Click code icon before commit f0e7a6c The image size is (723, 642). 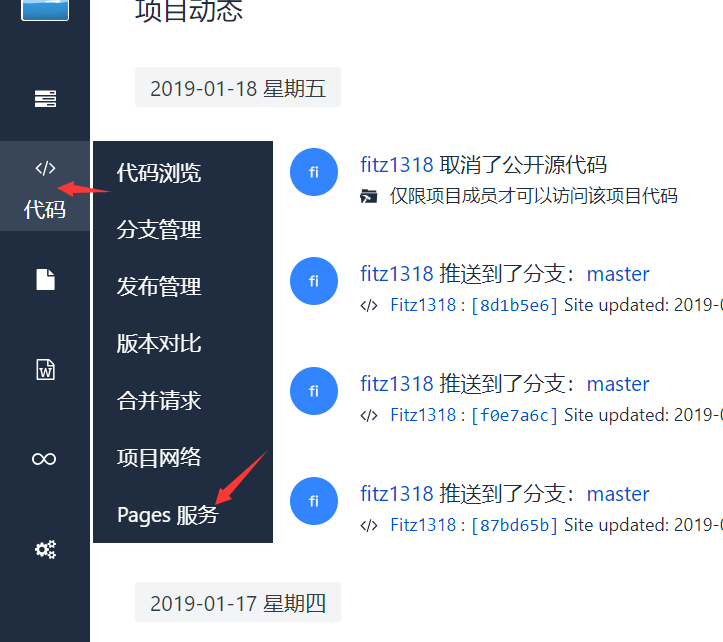point(369,416)
